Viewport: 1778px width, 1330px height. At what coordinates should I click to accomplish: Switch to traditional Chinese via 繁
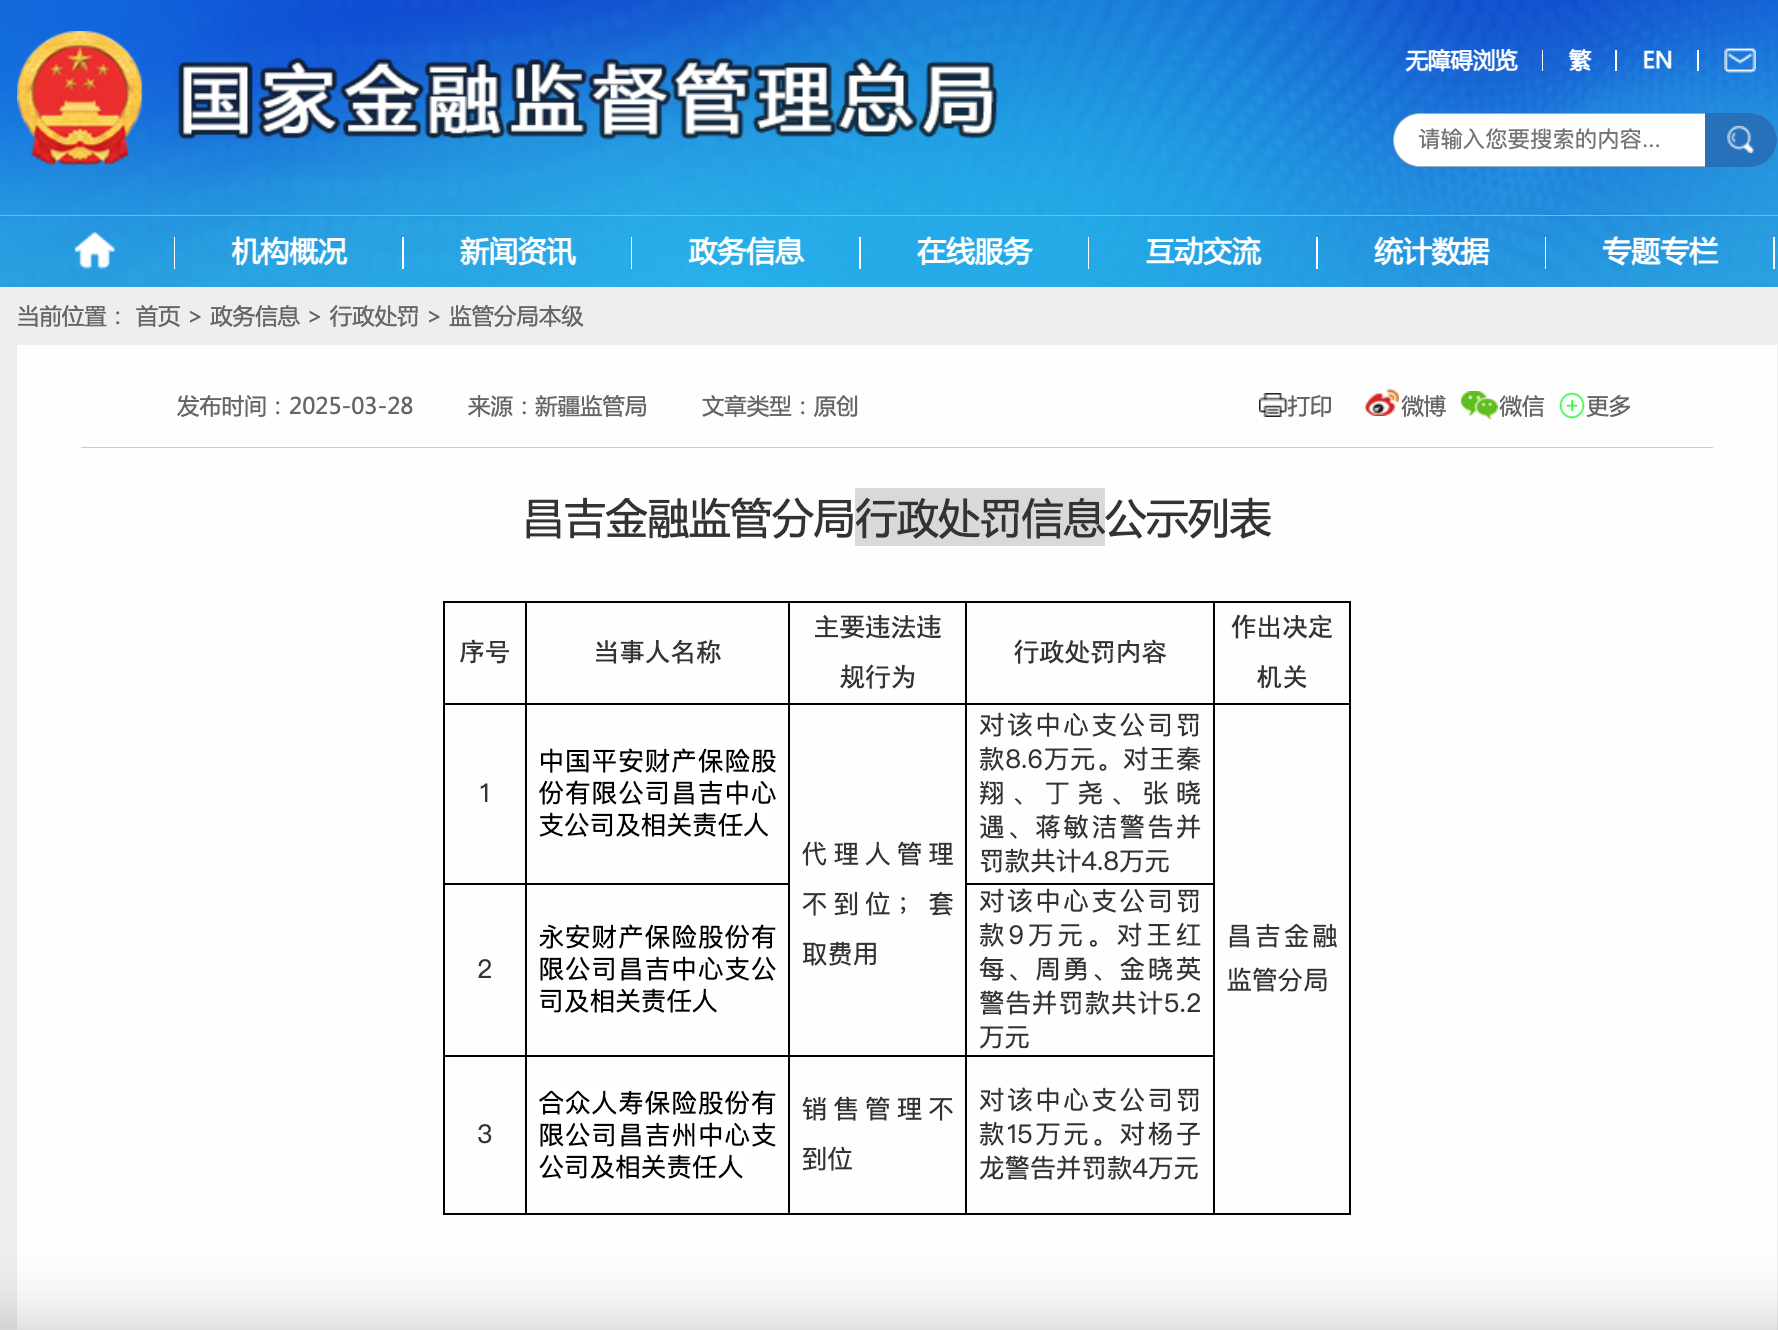(1579, 61)
